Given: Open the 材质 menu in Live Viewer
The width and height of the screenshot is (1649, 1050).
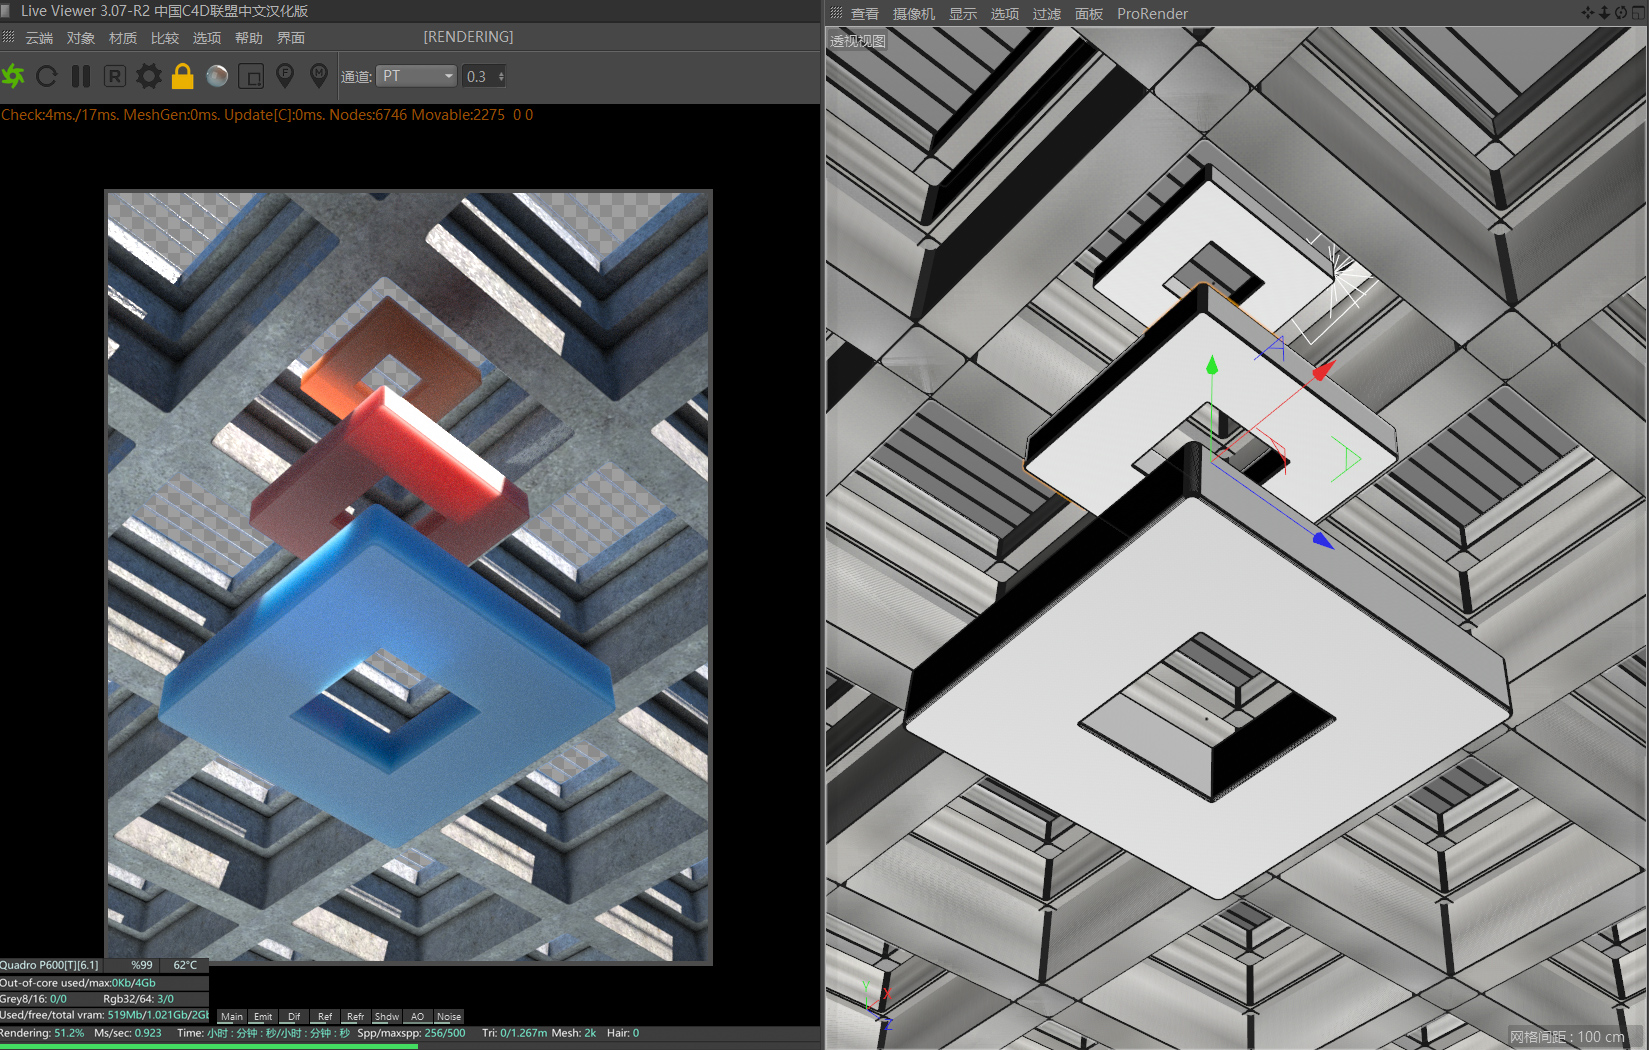Looking at the screenshot, I should pos(123,38).
